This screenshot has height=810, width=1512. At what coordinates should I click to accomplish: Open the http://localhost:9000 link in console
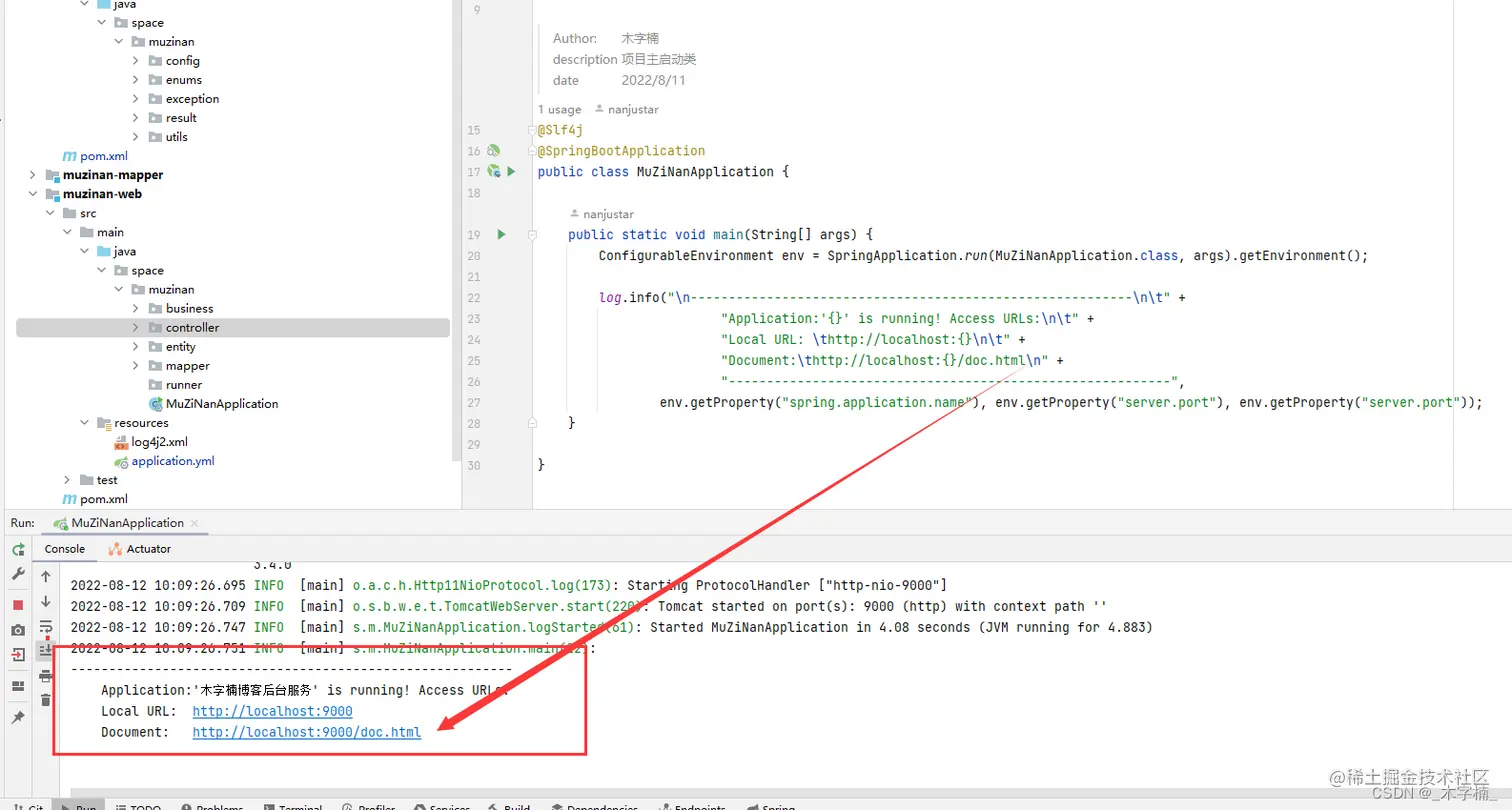click(x=272, y=711)
